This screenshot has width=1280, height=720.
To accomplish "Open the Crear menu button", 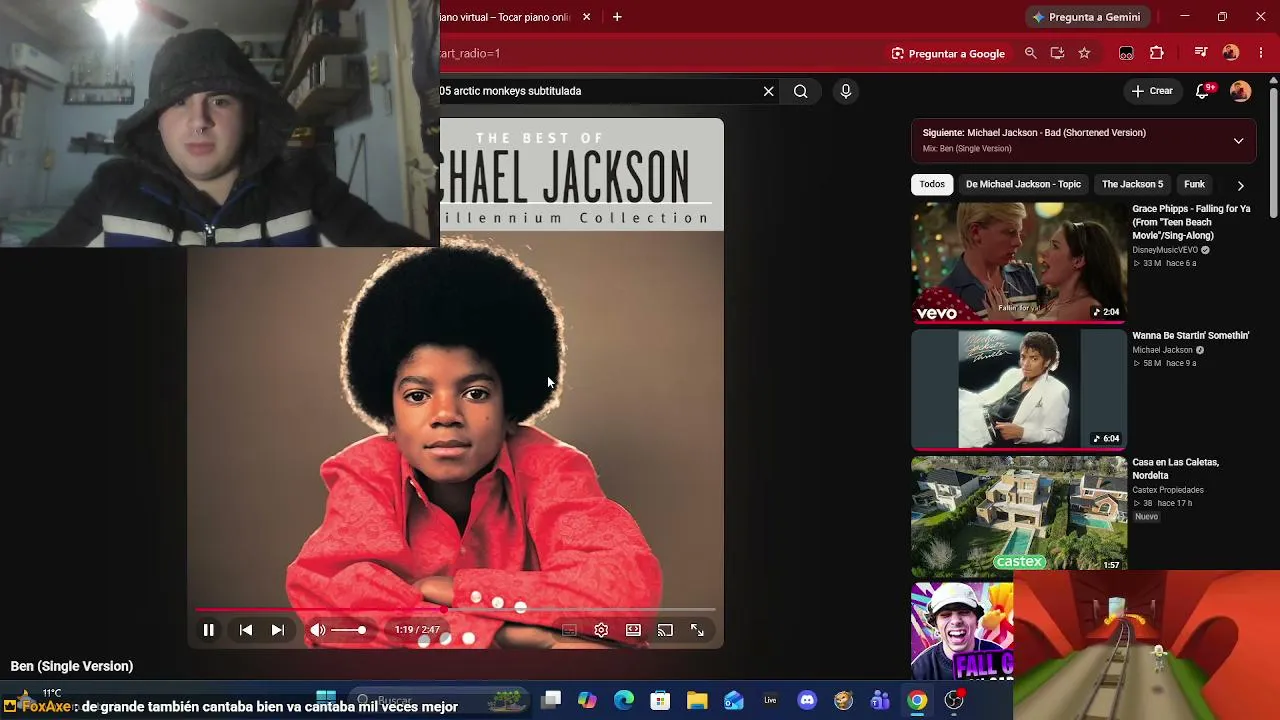I will [1152, 91].
